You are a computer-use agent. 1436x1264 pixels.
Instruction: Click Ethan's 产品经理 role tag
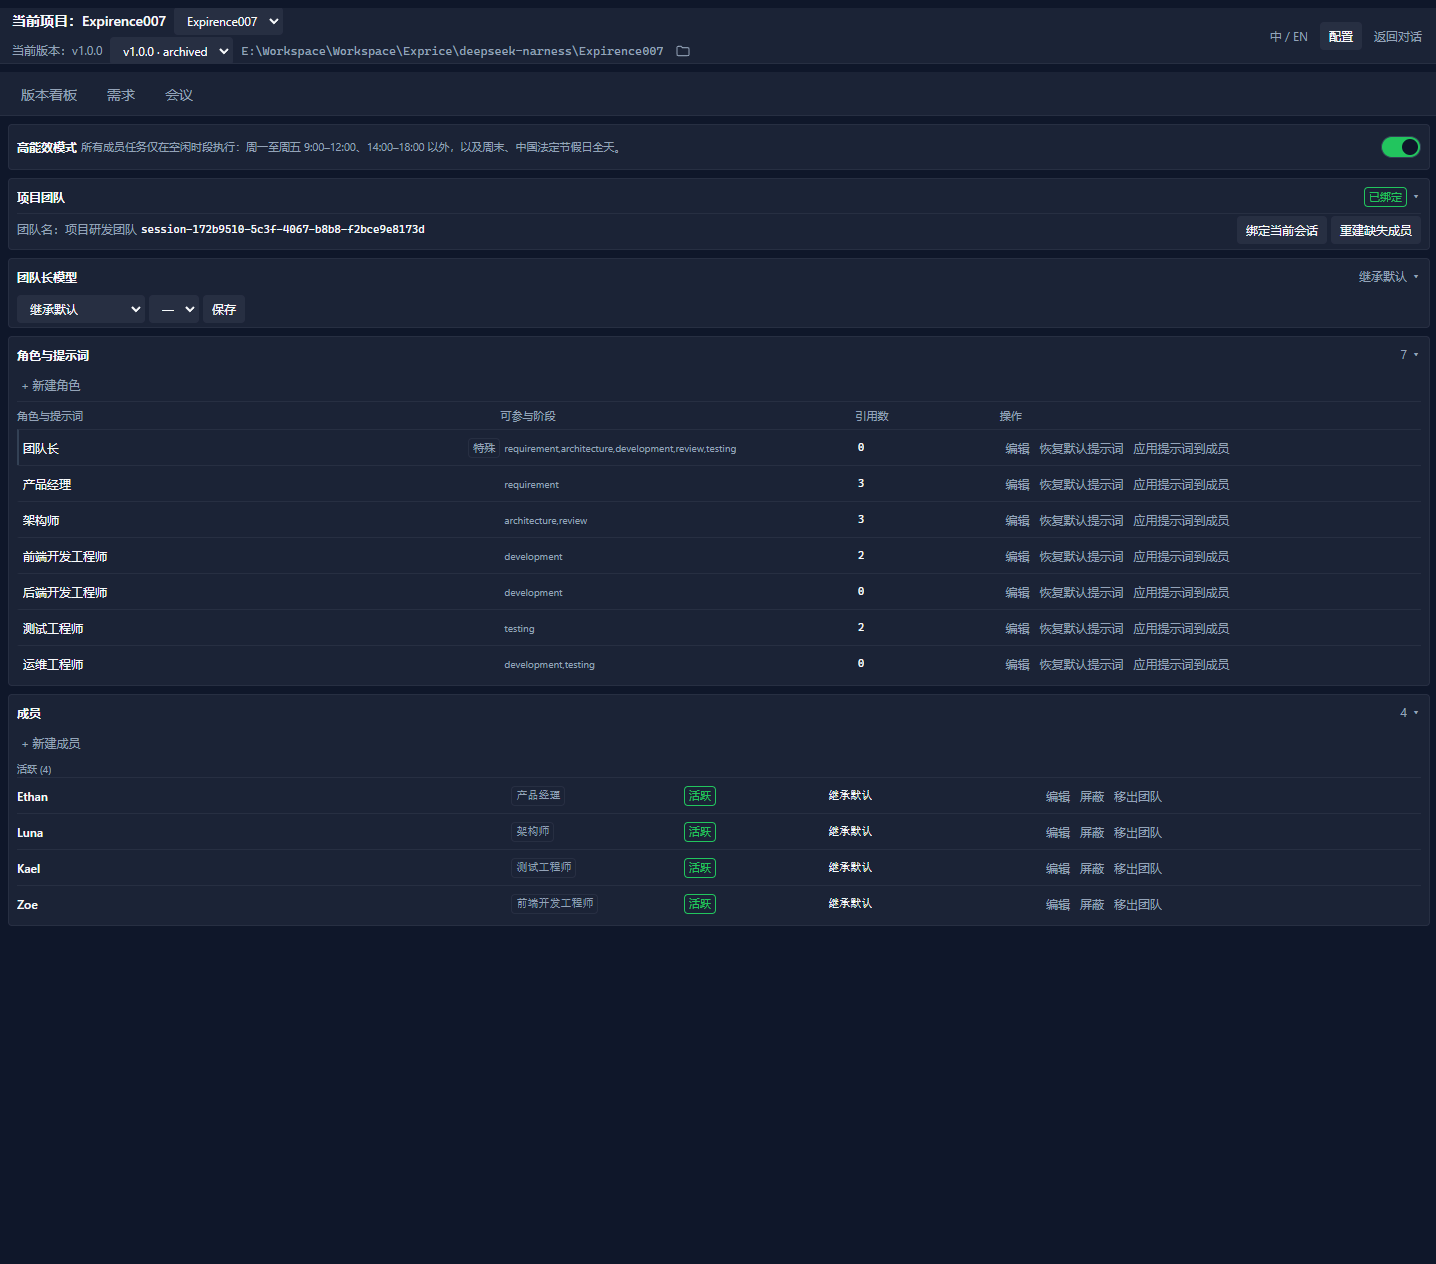click(x=538, y=795)
